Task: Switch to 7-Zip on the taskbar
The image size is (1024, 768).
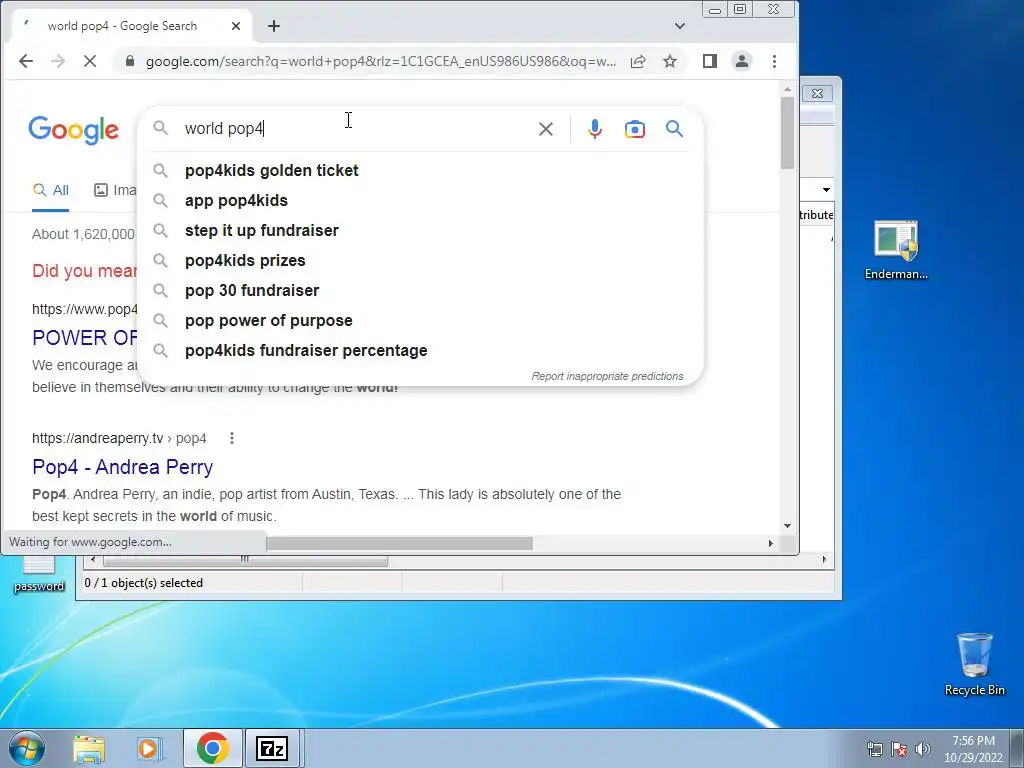Action: pos(272,748)
